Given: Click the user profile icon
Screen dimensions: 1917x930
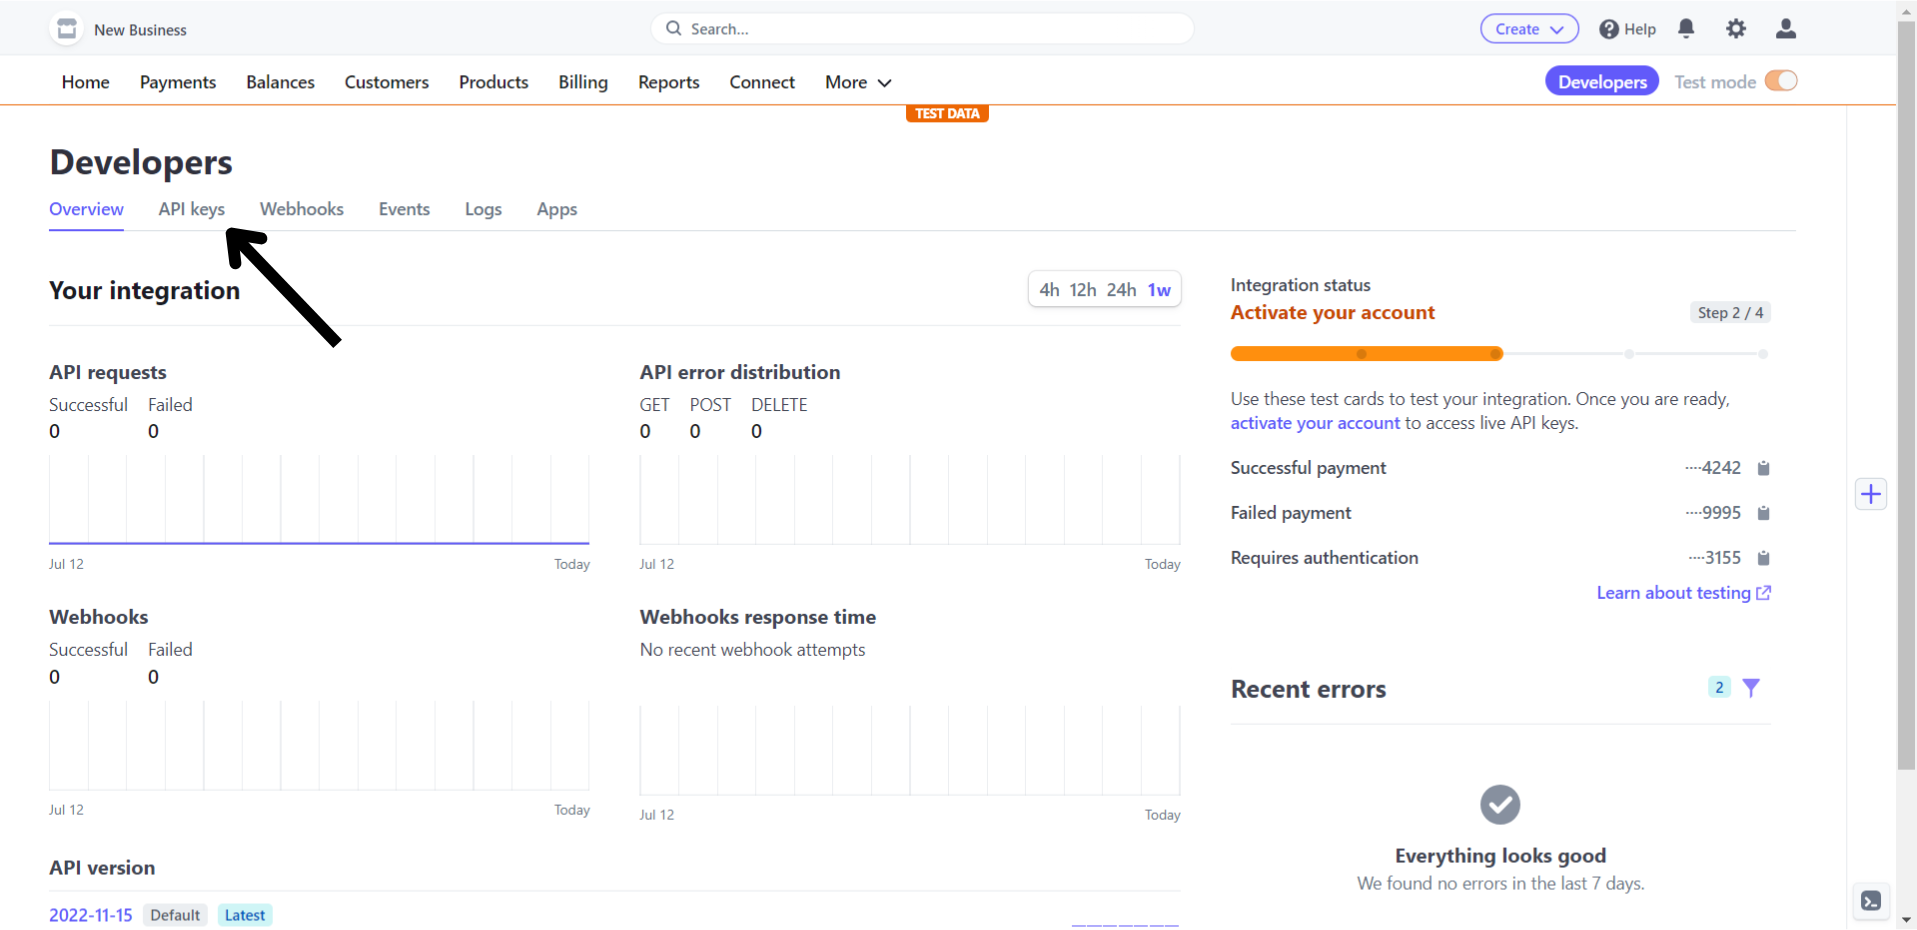Looking at the screenshot, I should (1786, 29).
